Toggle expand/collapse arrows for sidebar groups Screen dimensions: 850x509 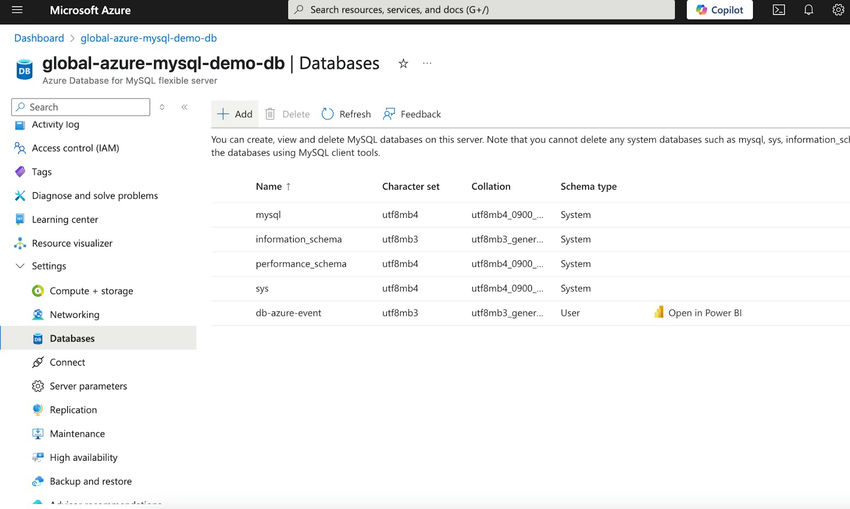(162, 107)
